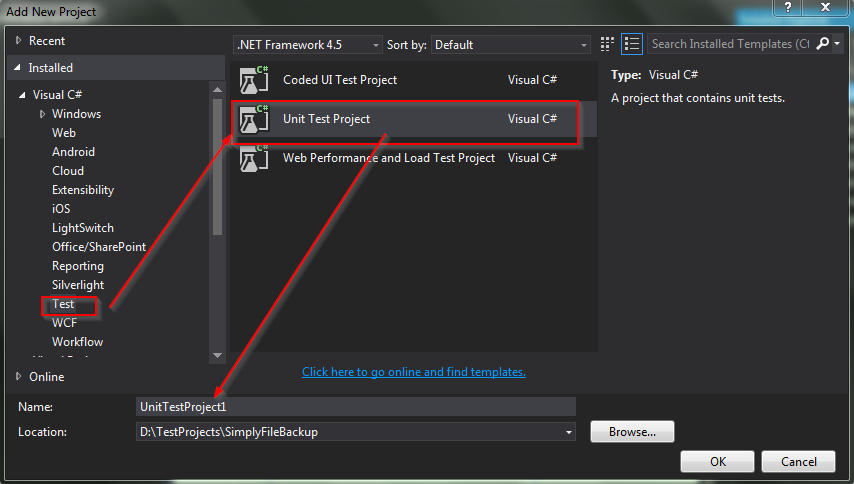The width and height of the screenshot is (854, 484).
Task: Switch to small icons grid view
Action: pyautogui.click(x=607, y=44)
